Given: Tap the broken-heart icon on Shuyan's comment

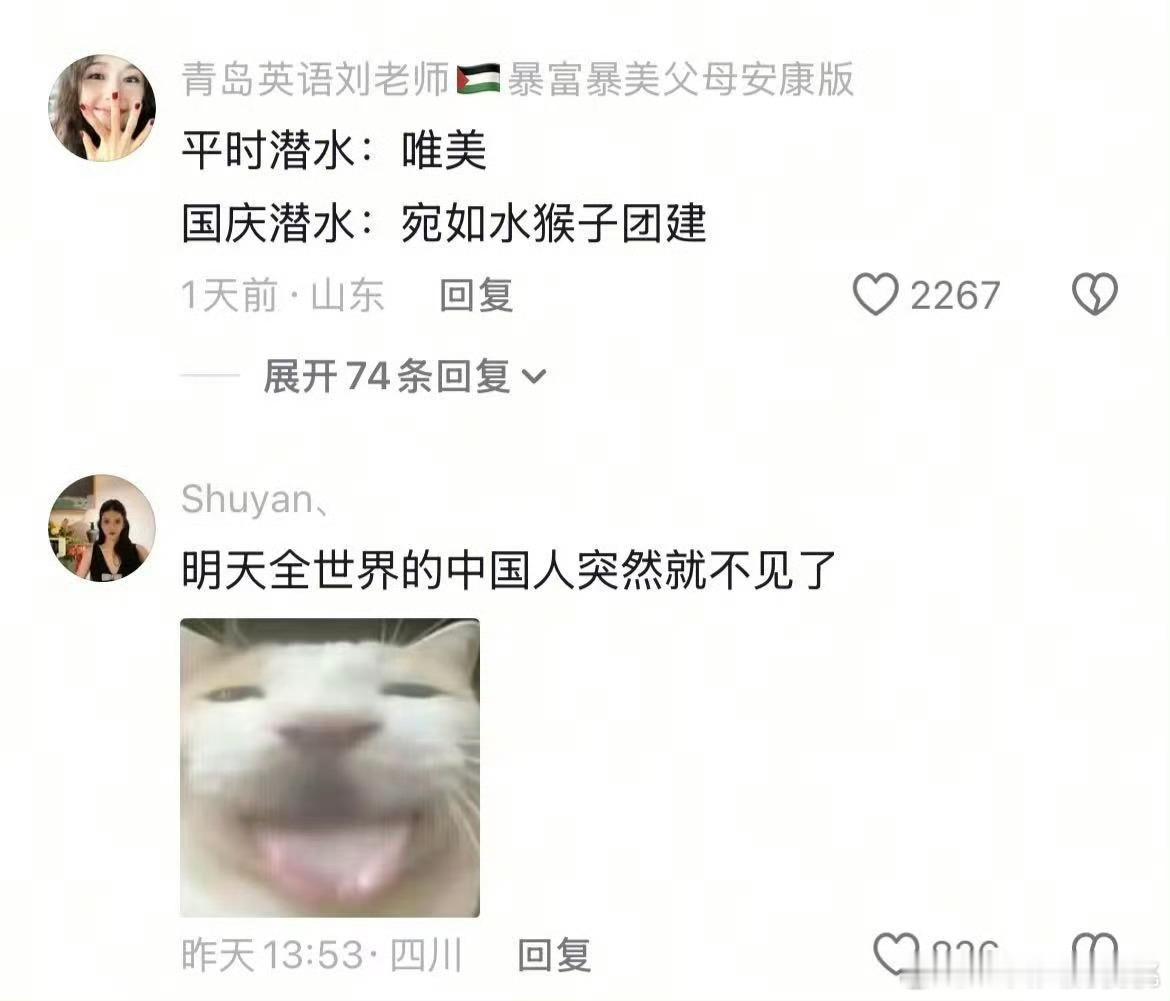Looking at the screenshot, I should pyautogui.click(x=1095, y=953).
